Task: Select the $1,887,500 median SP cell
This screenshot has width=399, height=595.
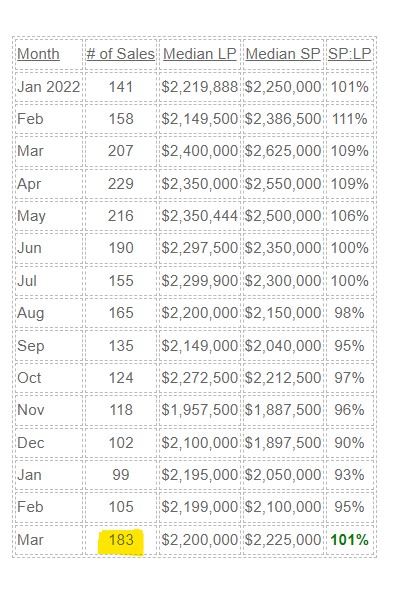Action: 283,410
